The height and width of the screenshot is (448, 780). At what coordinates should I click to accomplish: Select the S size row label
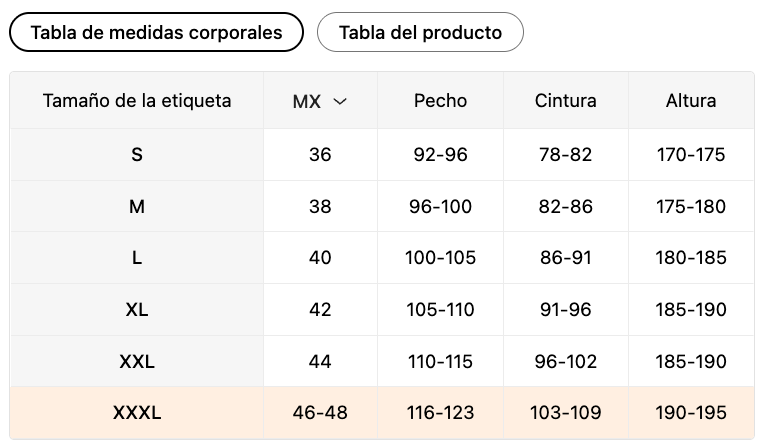(x=137, y=155)
